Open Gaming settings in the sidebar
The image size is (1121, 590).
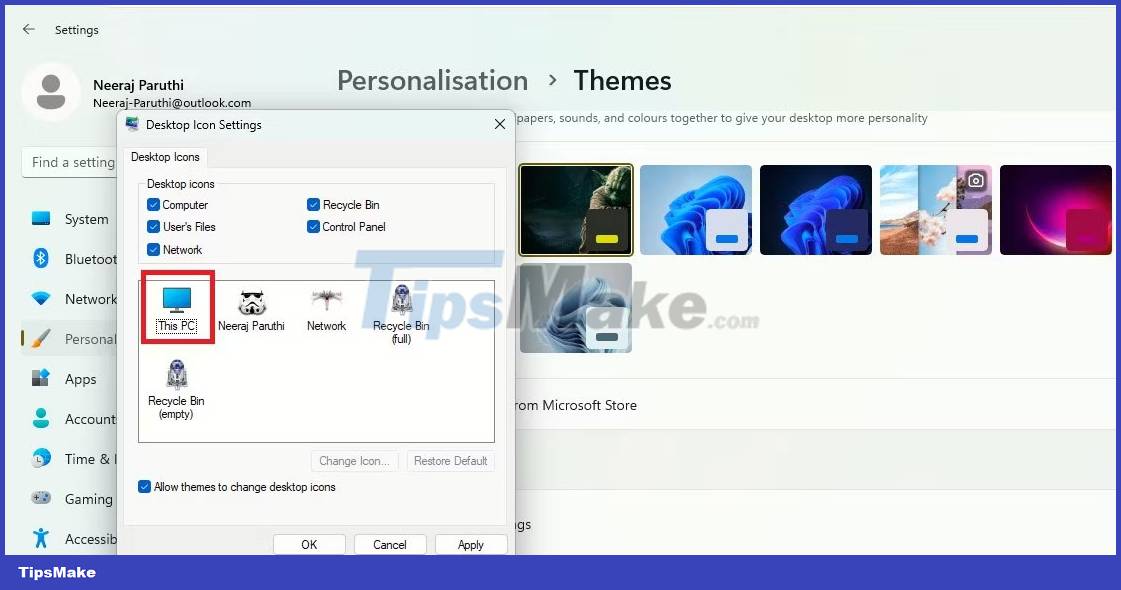click(90, 499)
